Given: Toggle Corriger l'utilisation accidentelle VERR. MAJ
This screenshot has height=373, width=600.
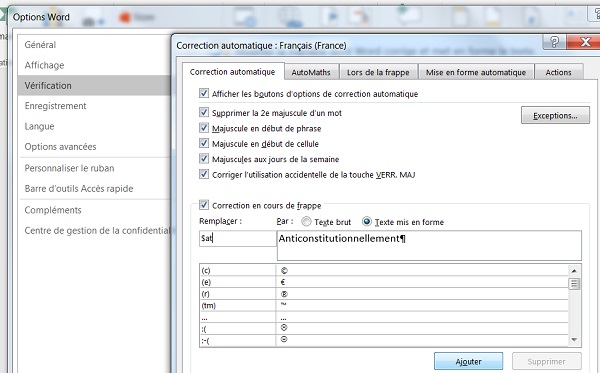Looking at the screenshot, I should [x=204, y=174].
